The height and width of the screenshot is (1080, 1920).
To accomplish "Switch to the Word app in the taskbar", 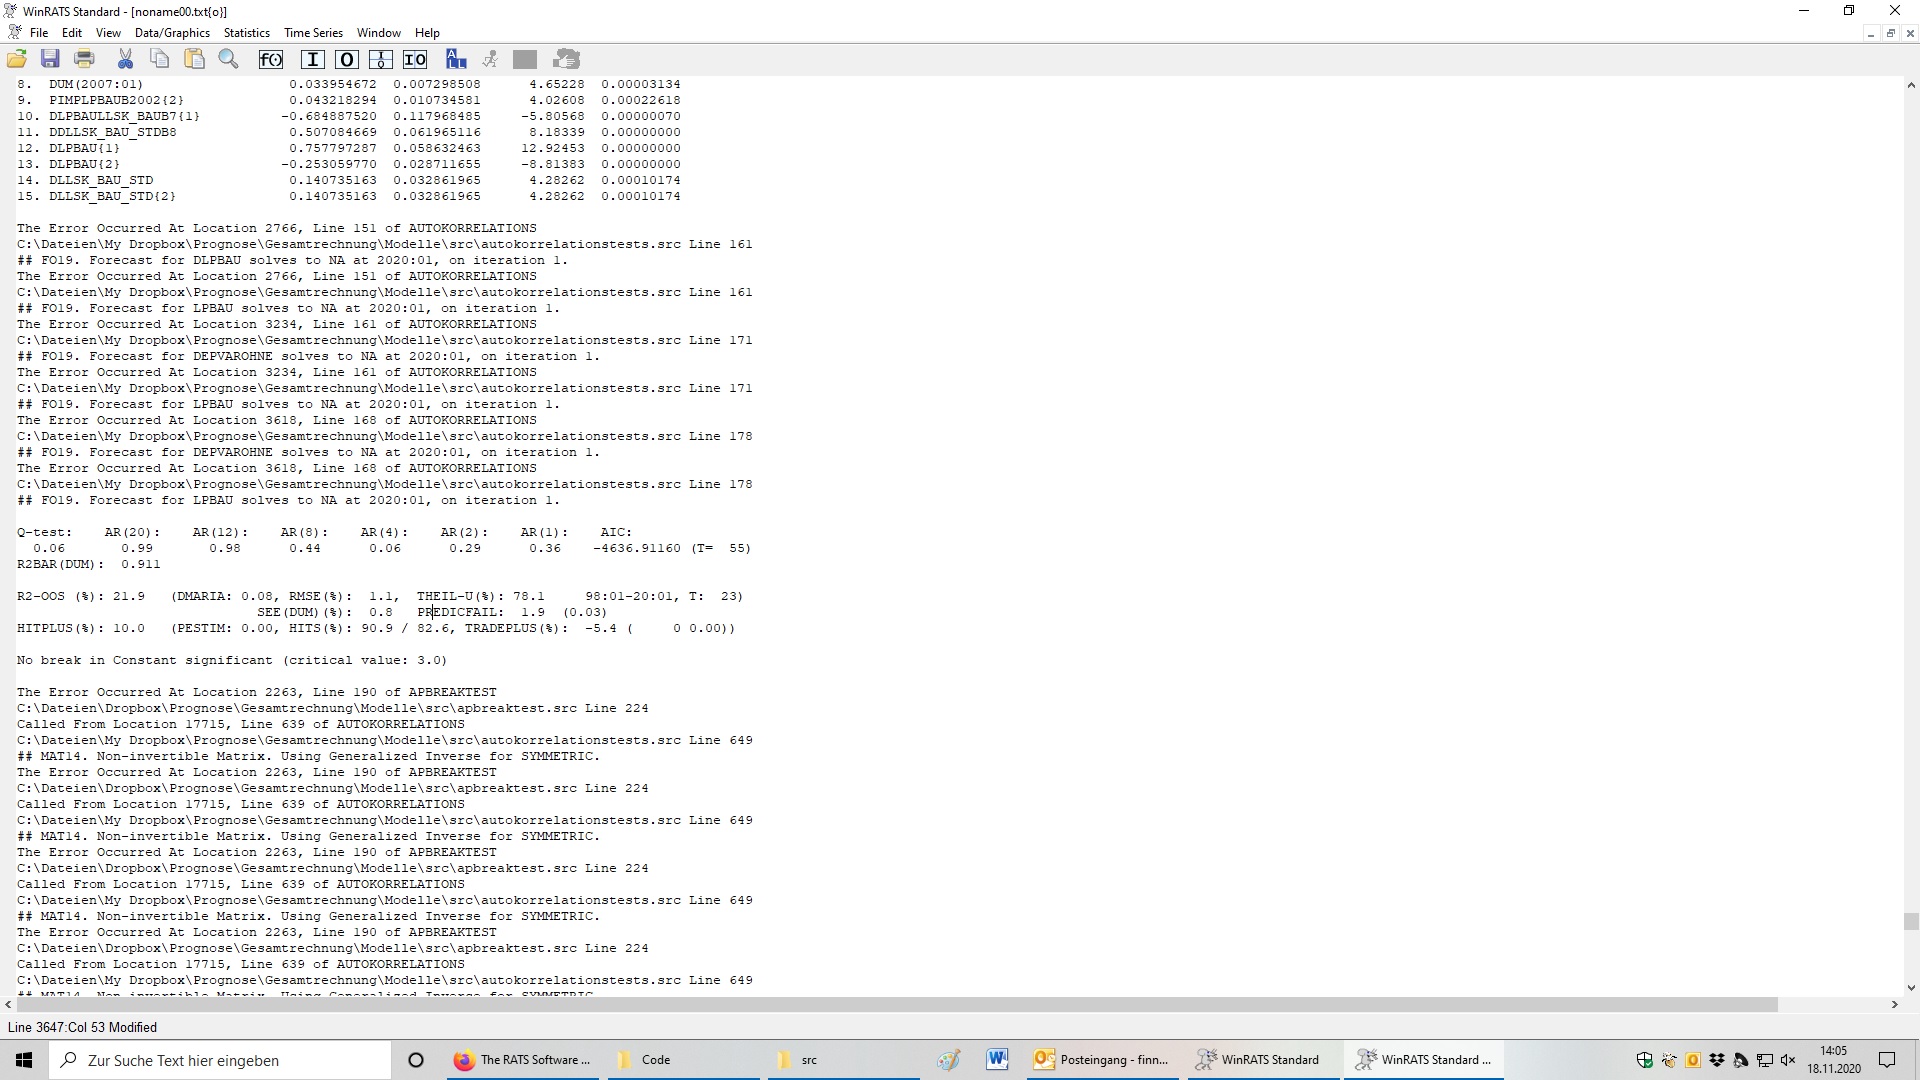I will (x=997, y=1060).
